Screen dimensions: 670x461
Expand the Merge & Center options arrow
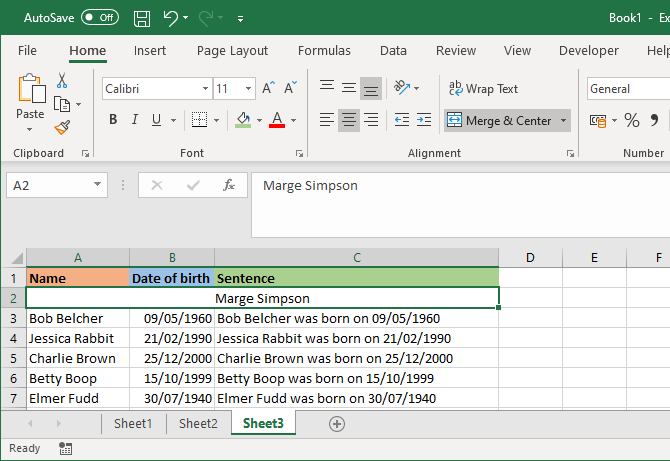(x=564, y=120)
